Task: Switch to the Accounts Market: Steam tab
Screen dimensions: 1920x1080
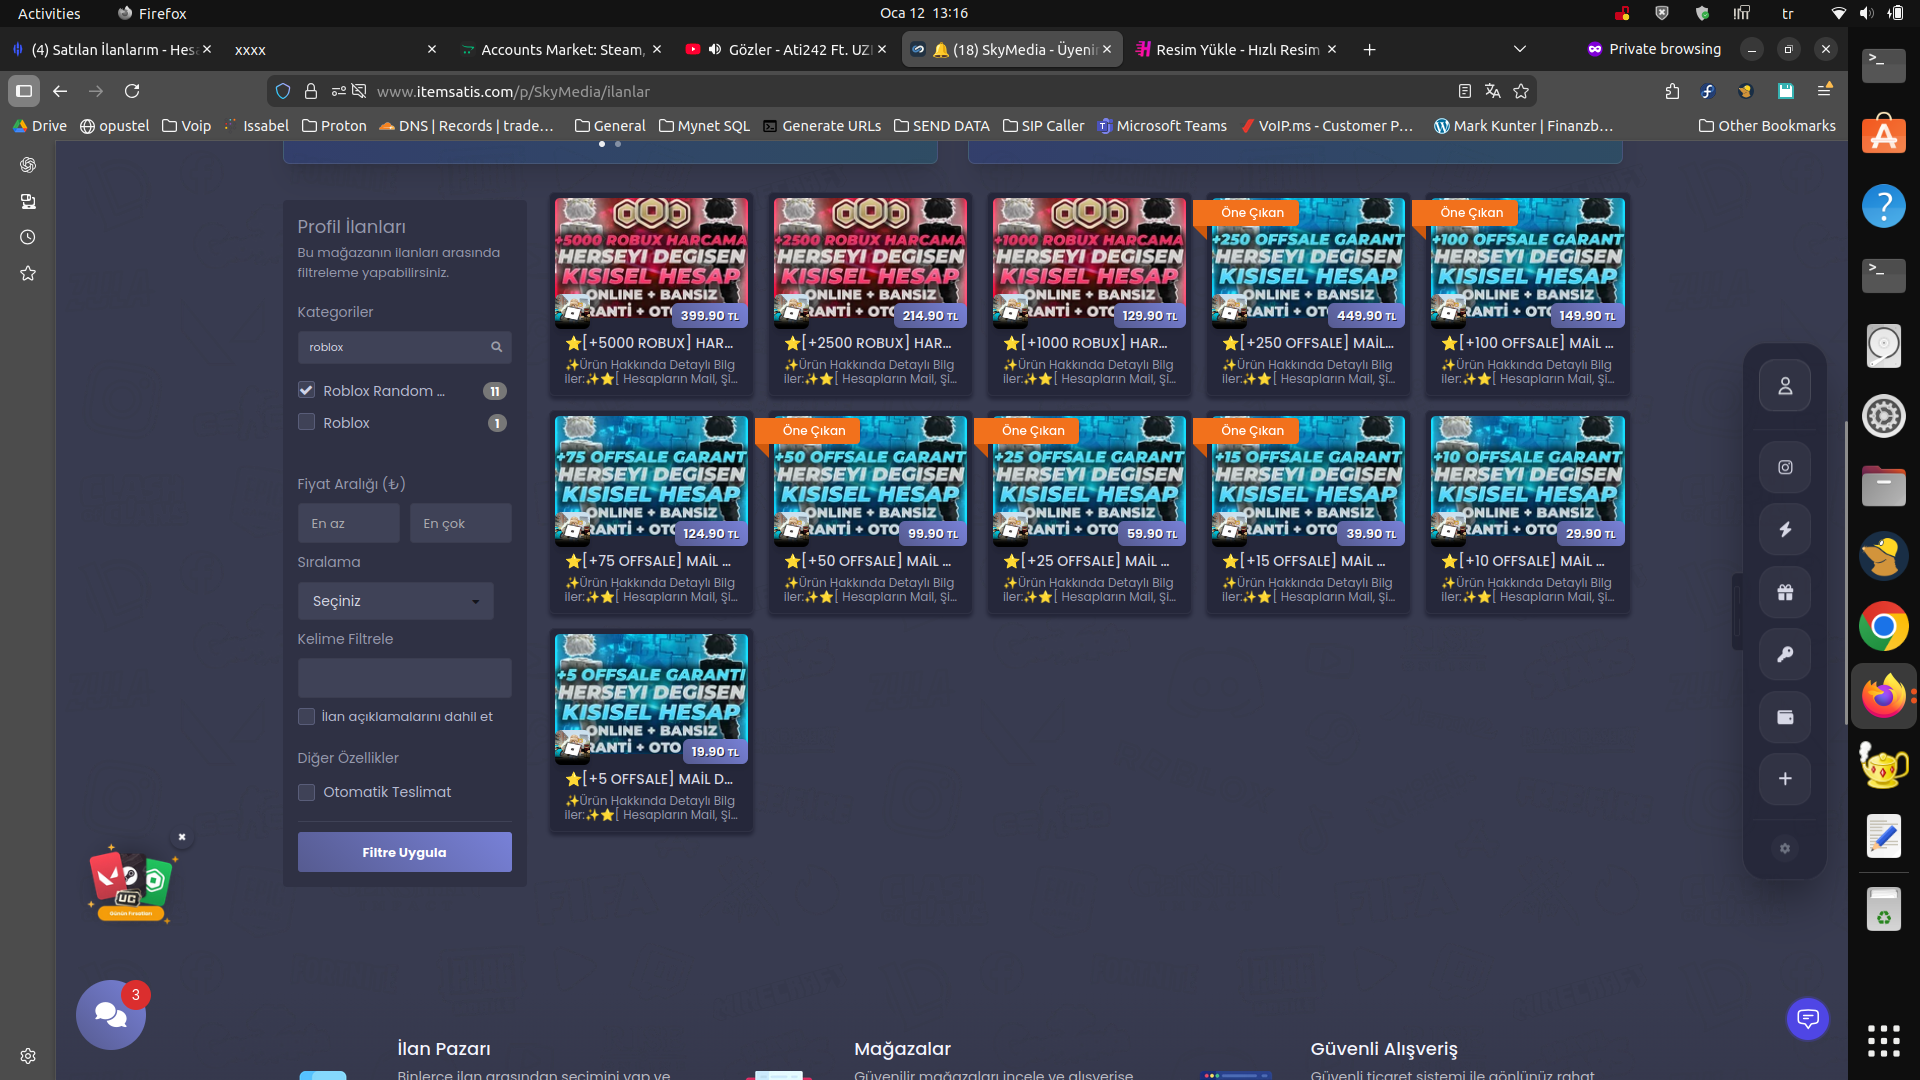Action: (560, 49)
